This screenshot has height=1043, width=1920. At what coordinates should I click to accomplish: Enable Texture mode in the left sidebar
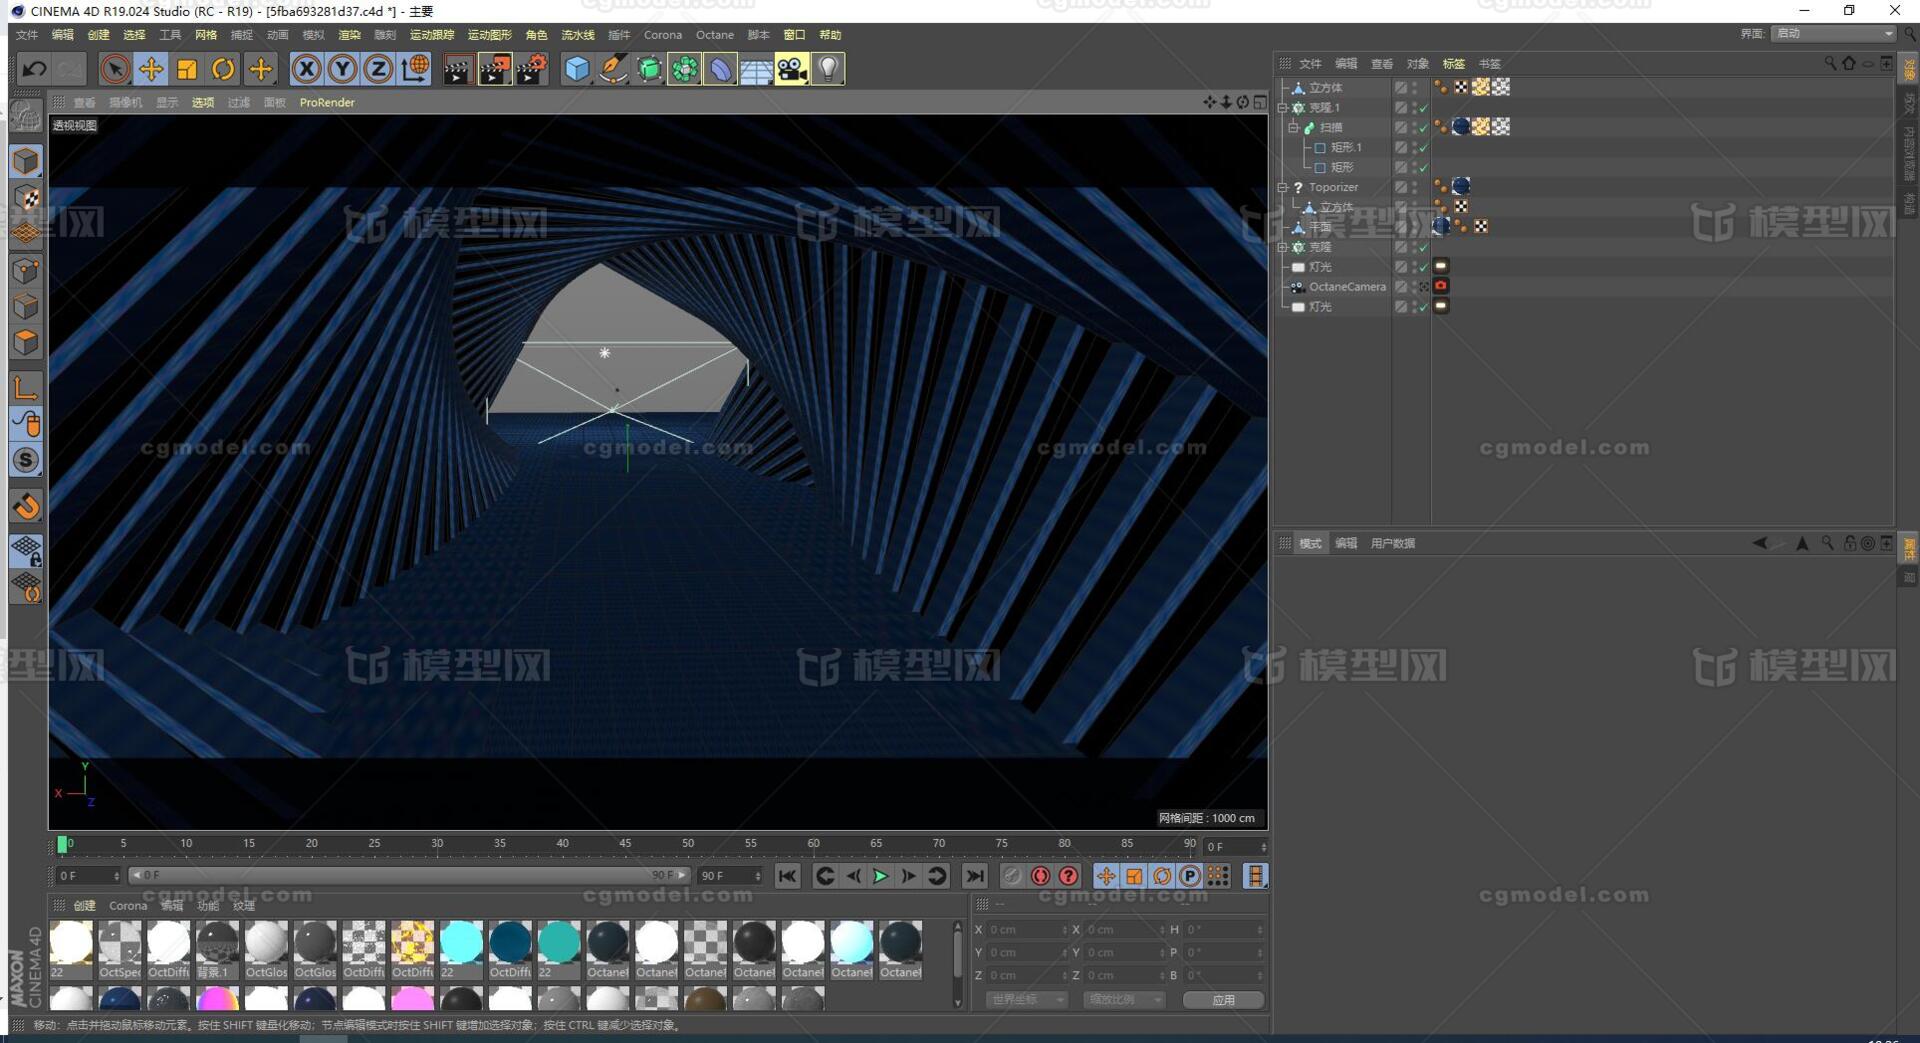26,198
